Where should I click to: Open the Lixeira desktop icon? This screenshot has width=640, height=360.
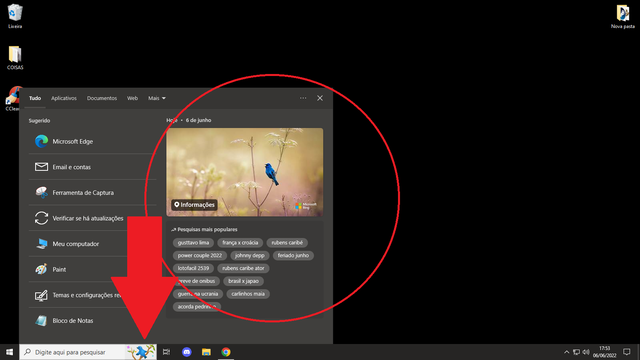(15, 16)
